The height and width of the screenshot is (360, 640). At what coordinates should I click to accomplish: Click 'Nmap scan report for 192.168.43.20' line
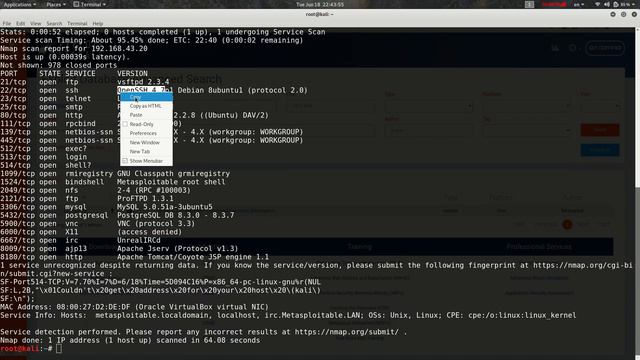[74, 49]
